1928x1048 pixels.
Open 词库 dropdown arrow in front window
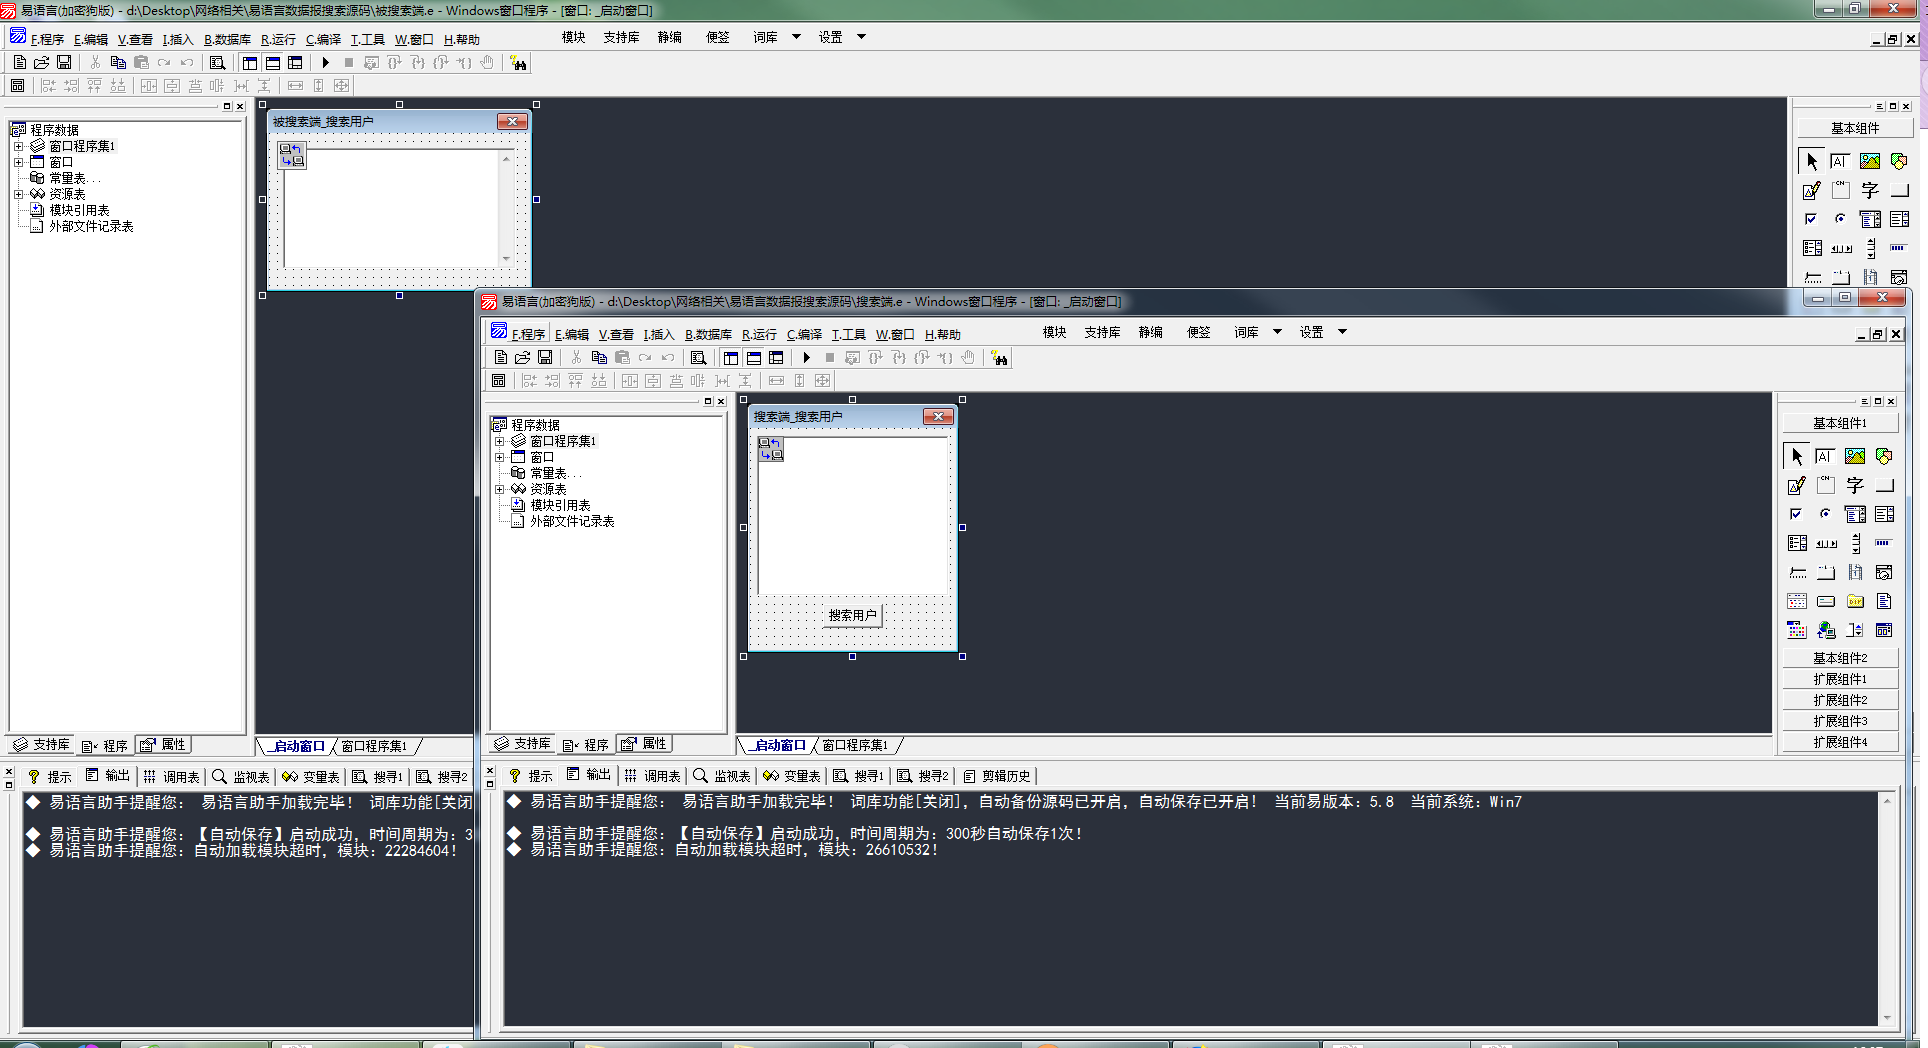(1277, 332)
